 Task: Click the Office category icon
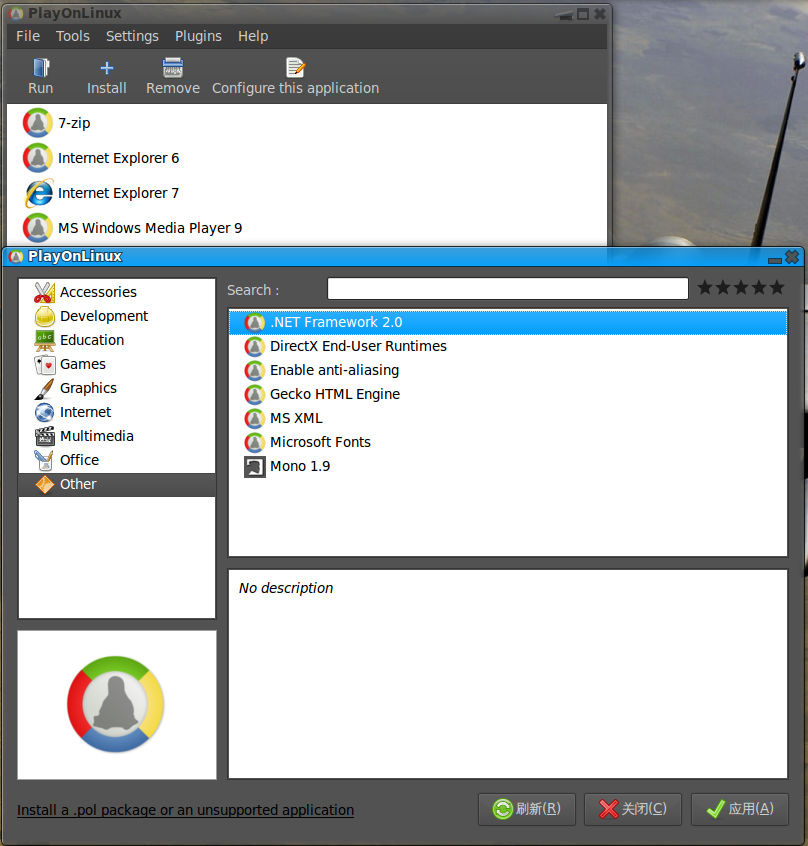point(44,460)
